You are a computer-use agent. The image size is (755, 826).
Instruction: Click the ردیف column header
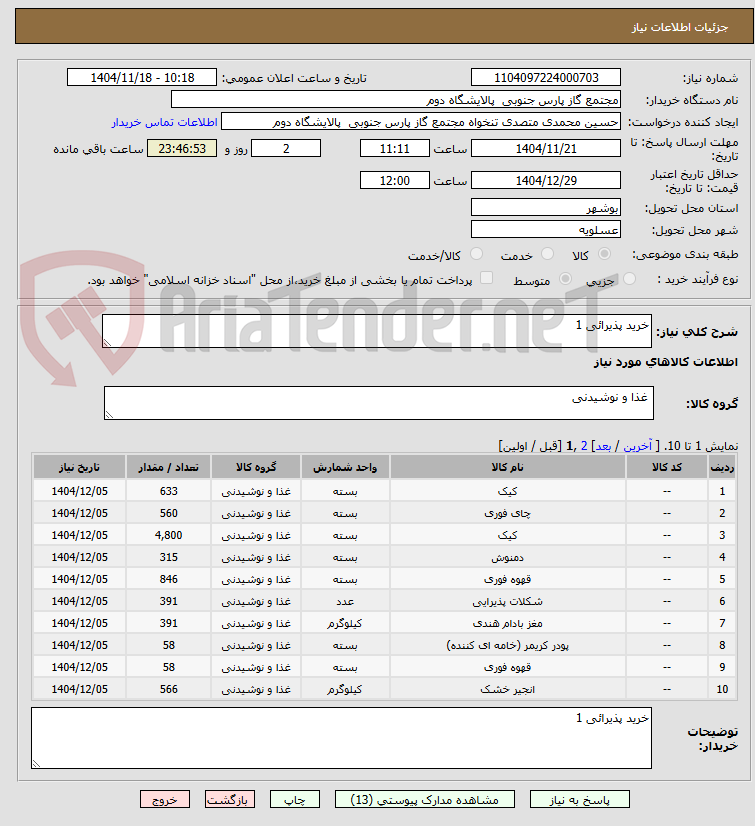click(722, 467)
